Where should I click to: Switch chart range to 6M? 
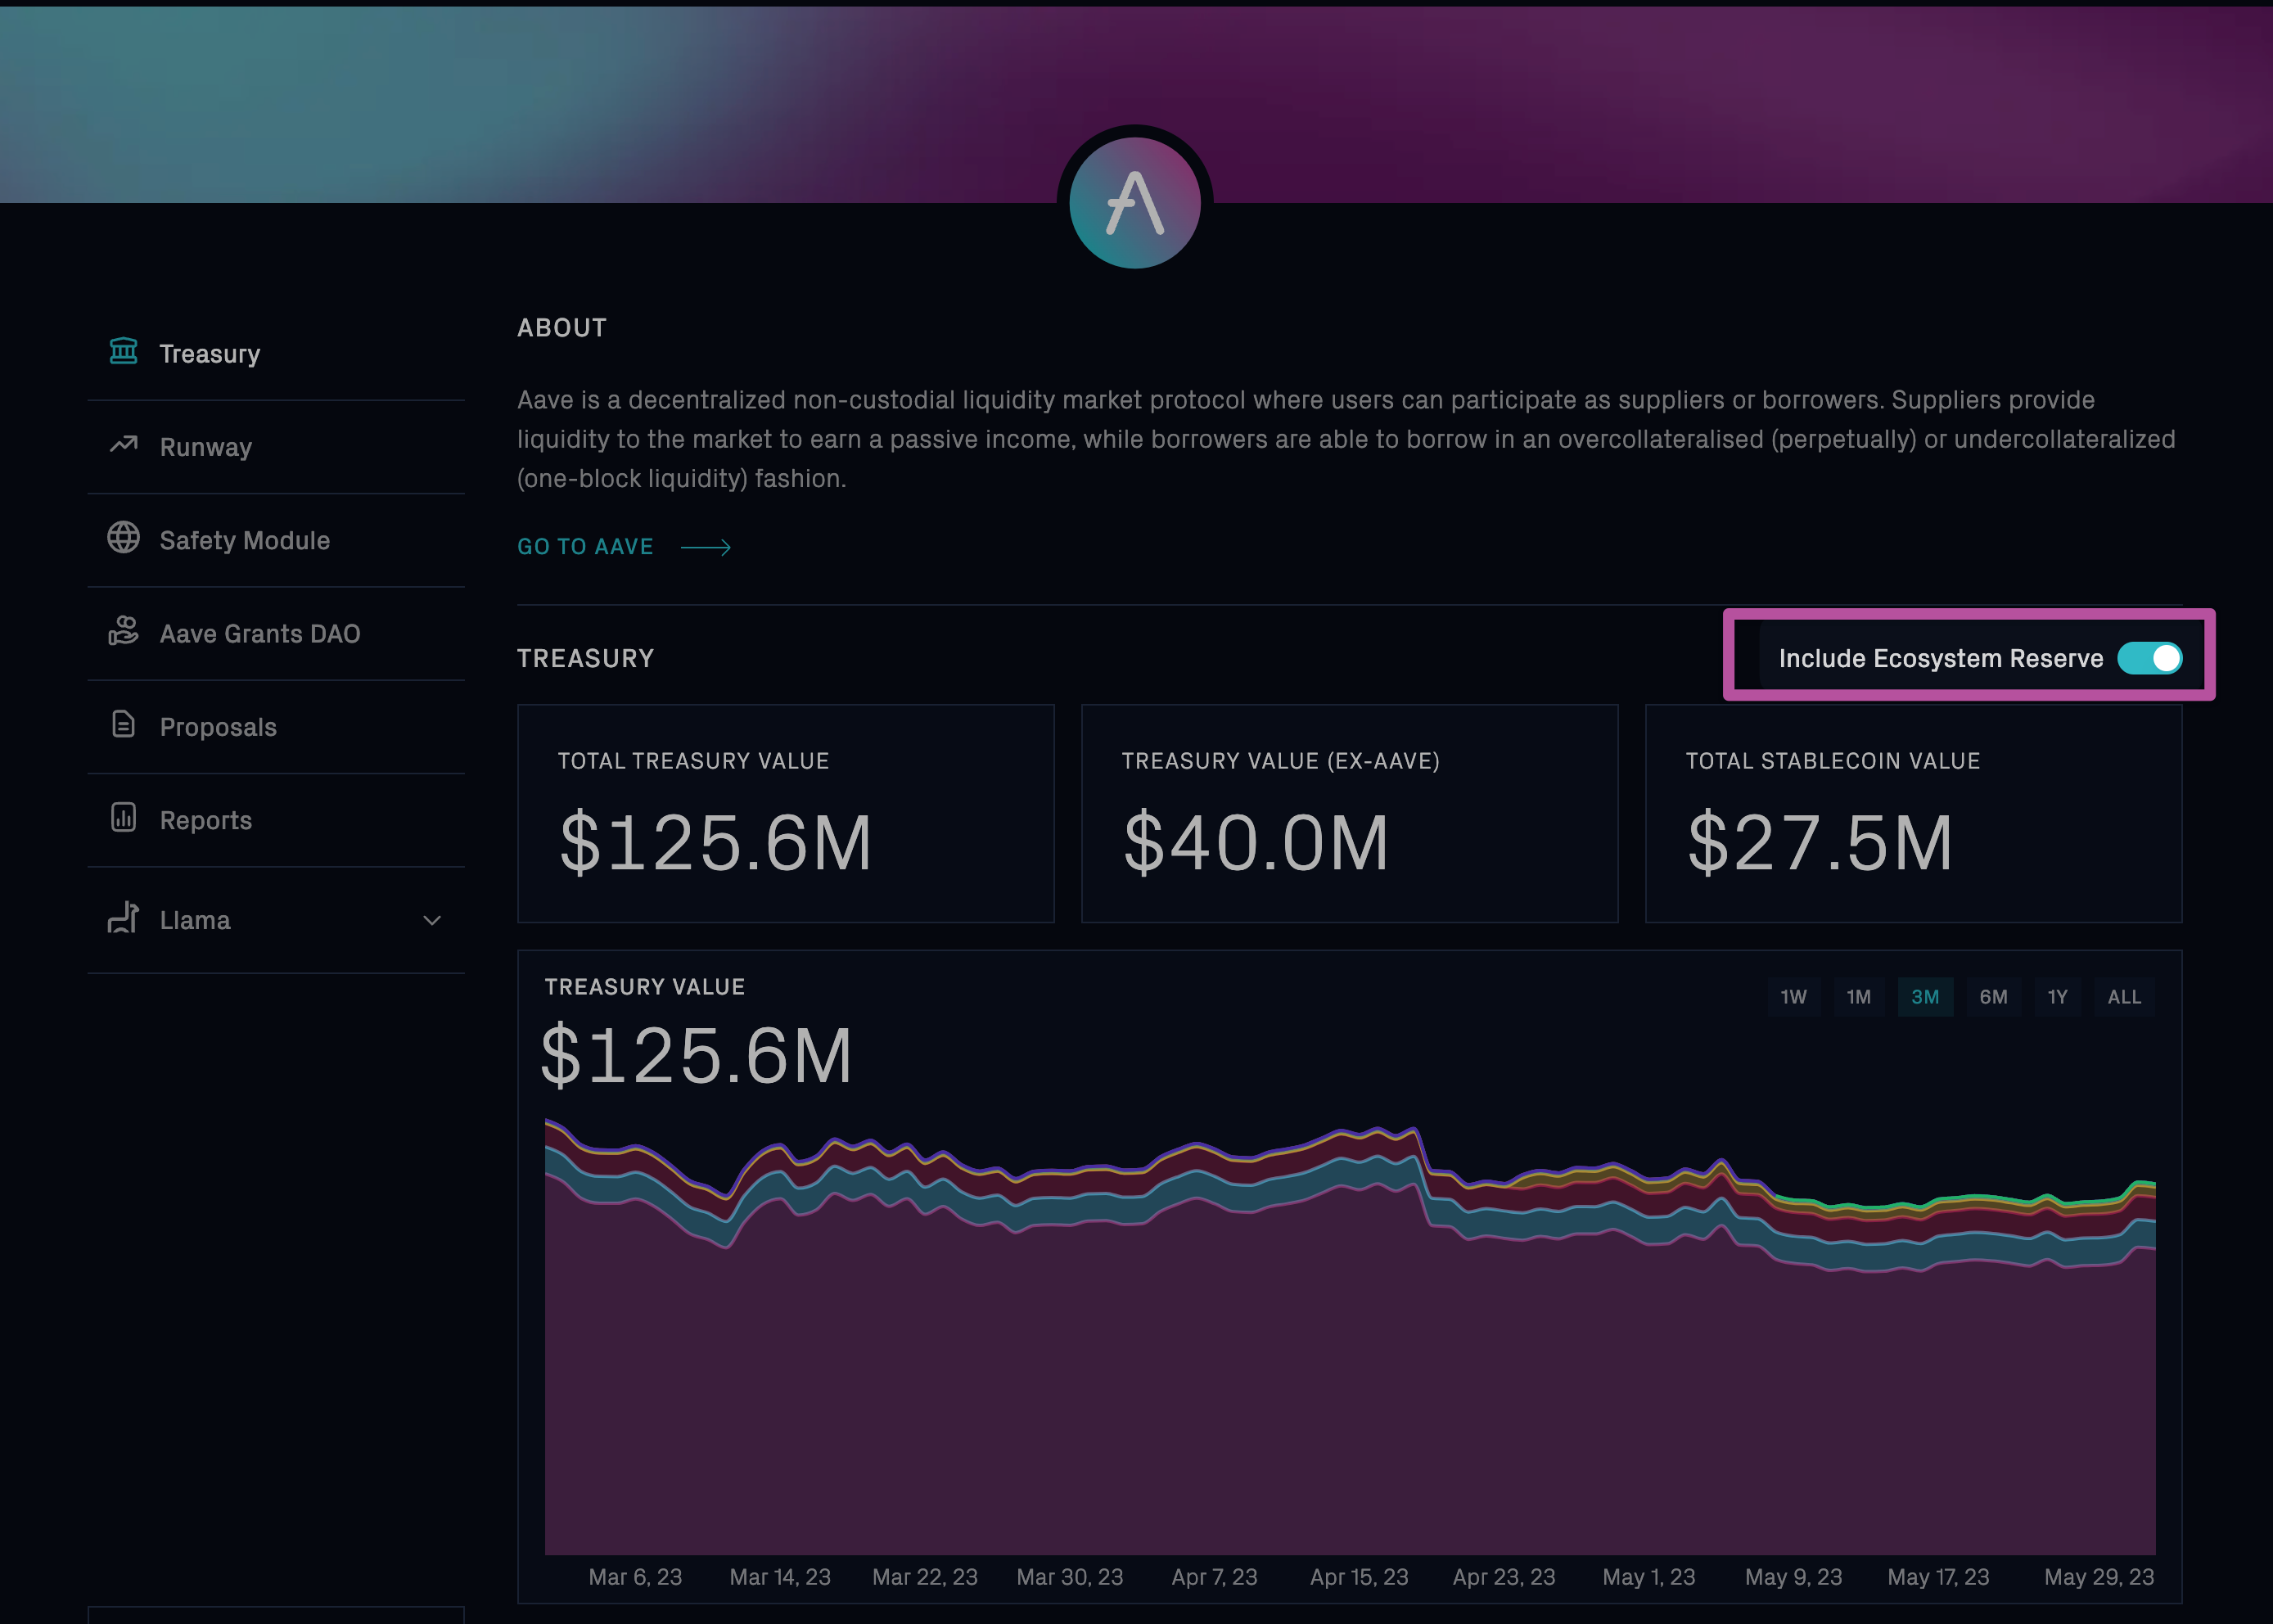[x=1993, y=997]
